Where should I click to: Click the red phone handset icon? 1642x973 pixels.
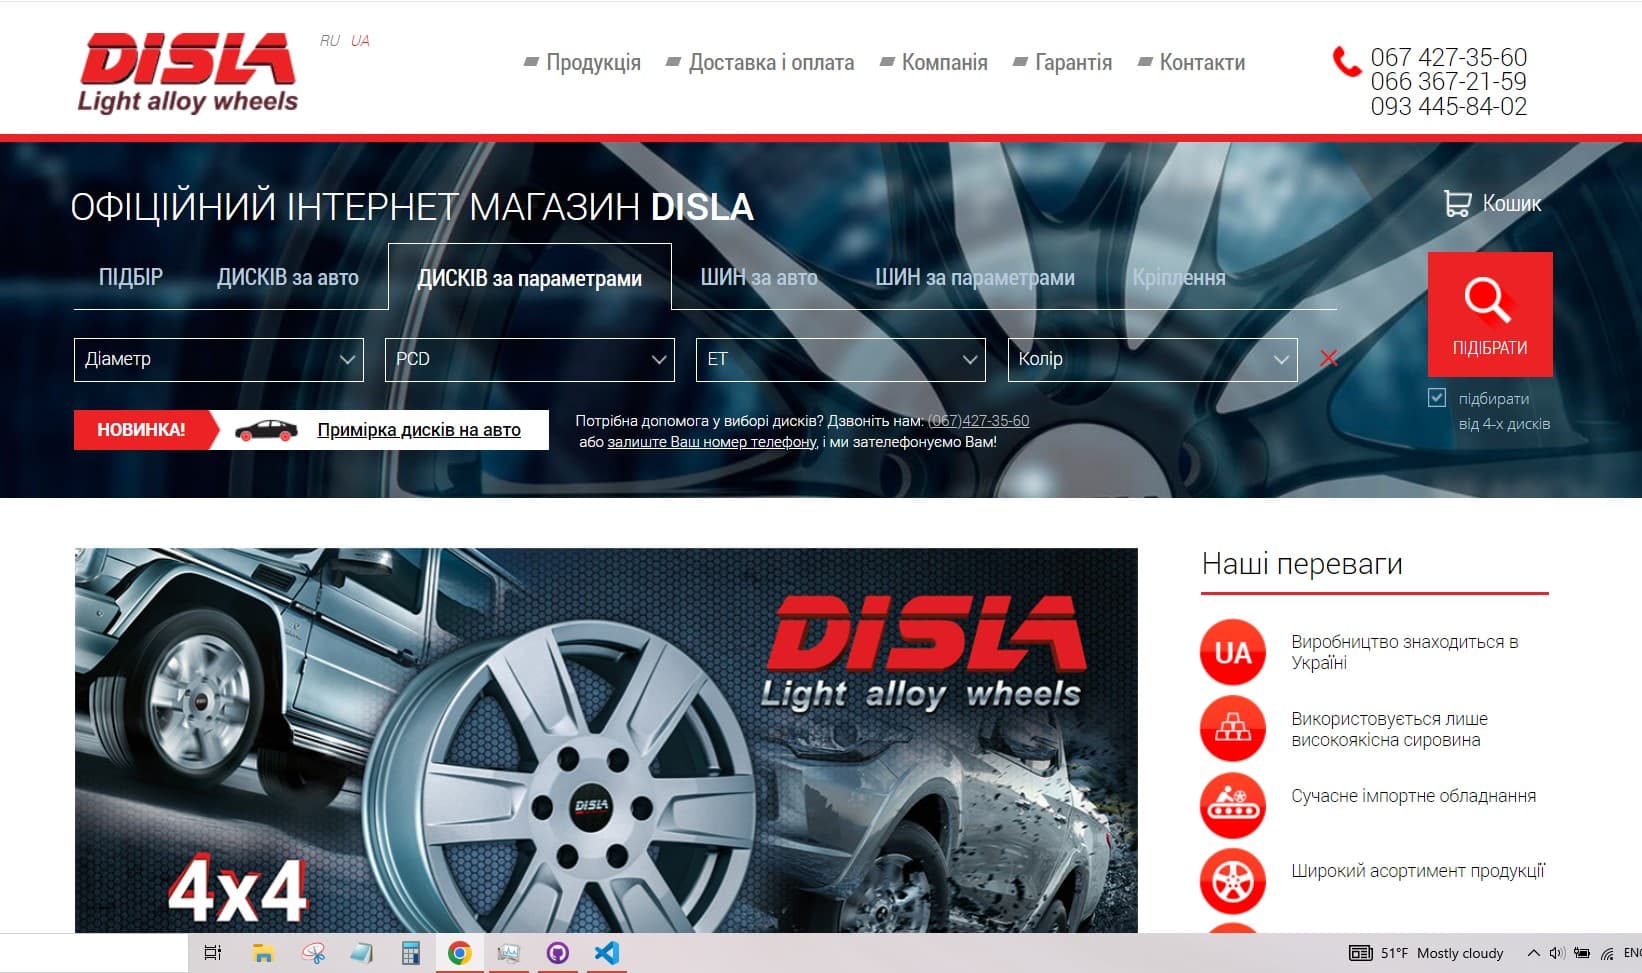click(x=1346, y=62)
